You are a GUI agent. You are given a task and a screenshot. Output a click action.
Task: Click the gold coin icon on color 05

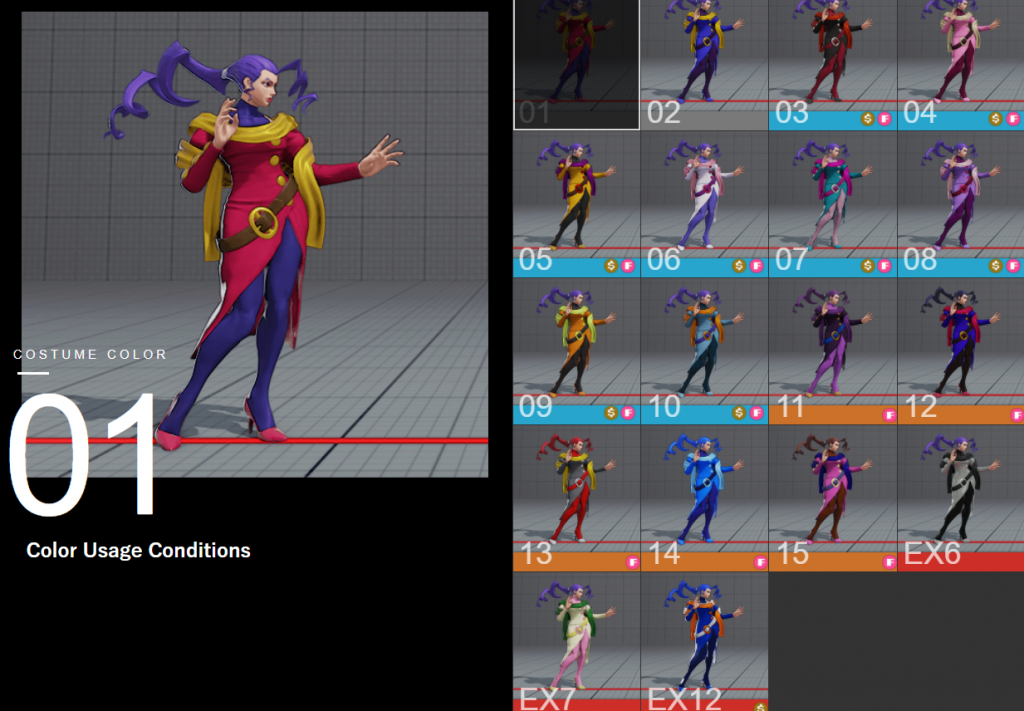tap(611, 266)
